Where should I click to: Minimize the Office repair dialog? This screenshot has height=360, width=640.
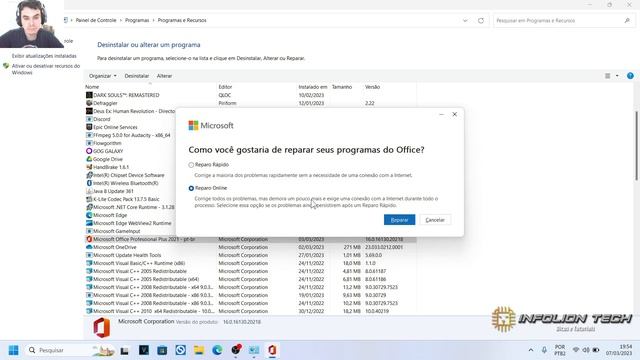click(x=441, y=114)
